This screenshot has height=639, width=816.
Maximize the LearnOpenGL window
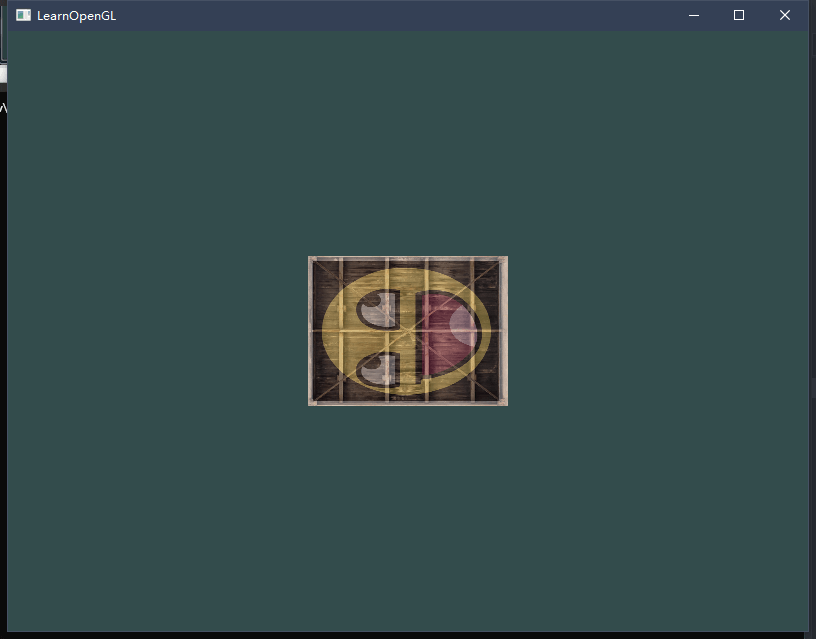[x=739, y=15]
